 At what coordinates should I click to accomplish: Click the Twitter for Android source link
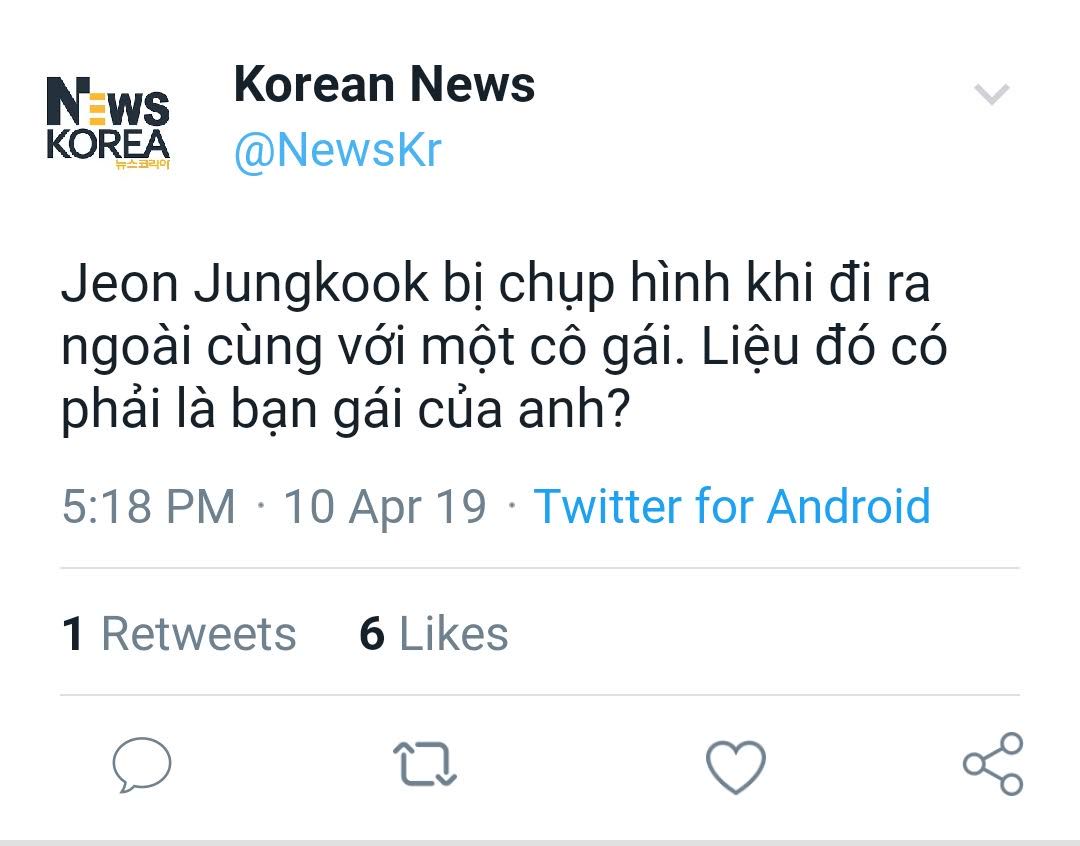pos(732,506)
